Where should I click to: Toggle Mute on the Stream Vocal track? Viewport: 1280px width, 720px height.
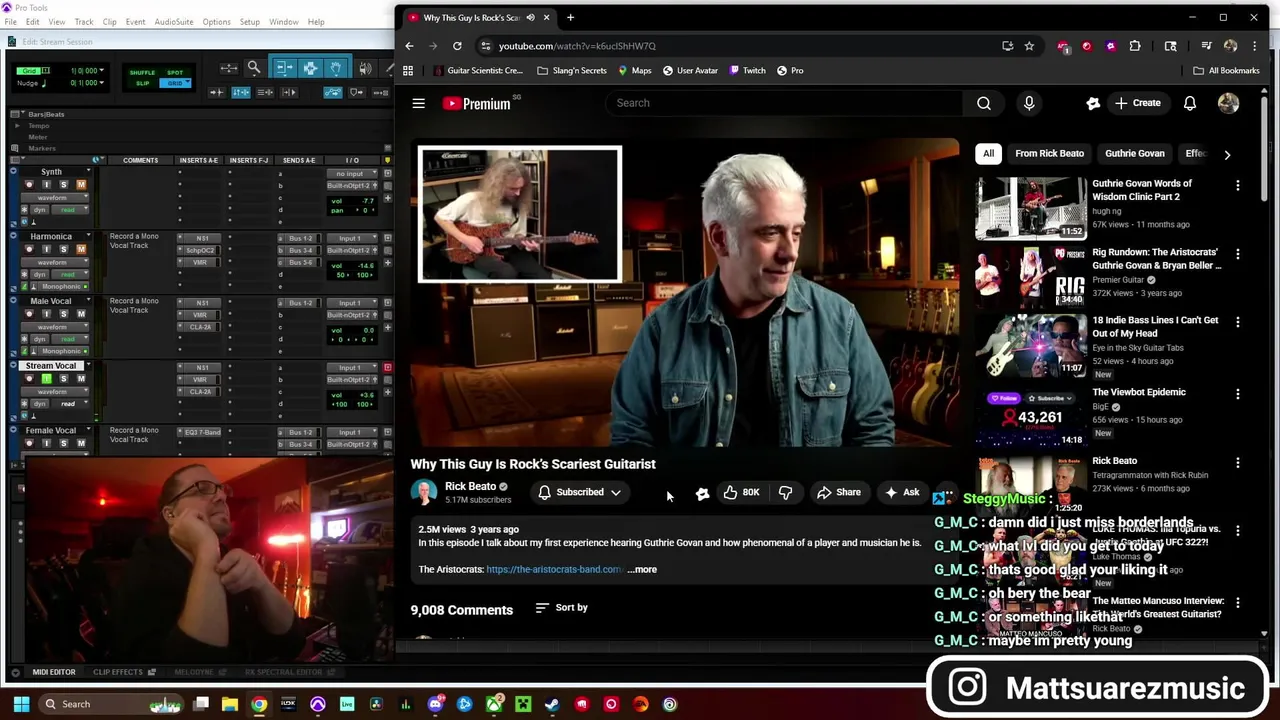pyautogui.click(x=81, y=379)
